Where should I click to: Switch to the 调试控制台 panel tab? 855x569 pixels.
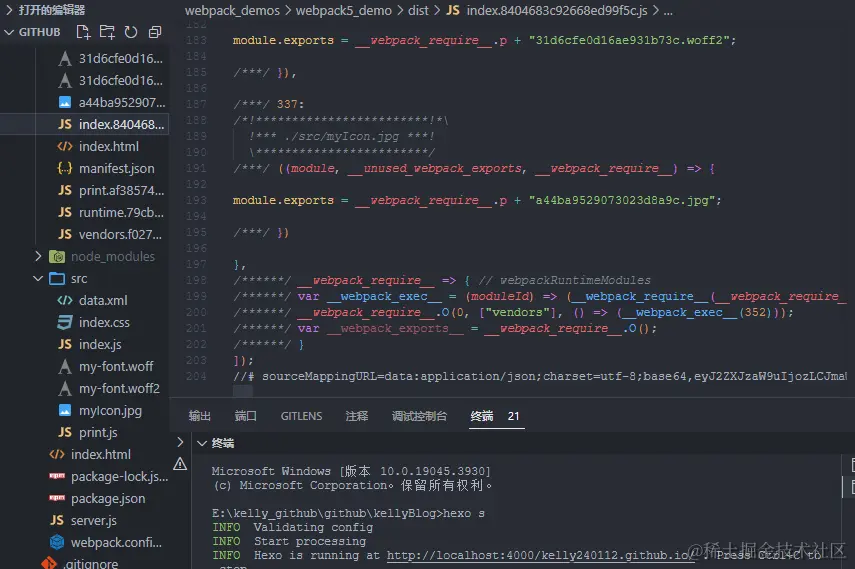pos(419,416)
